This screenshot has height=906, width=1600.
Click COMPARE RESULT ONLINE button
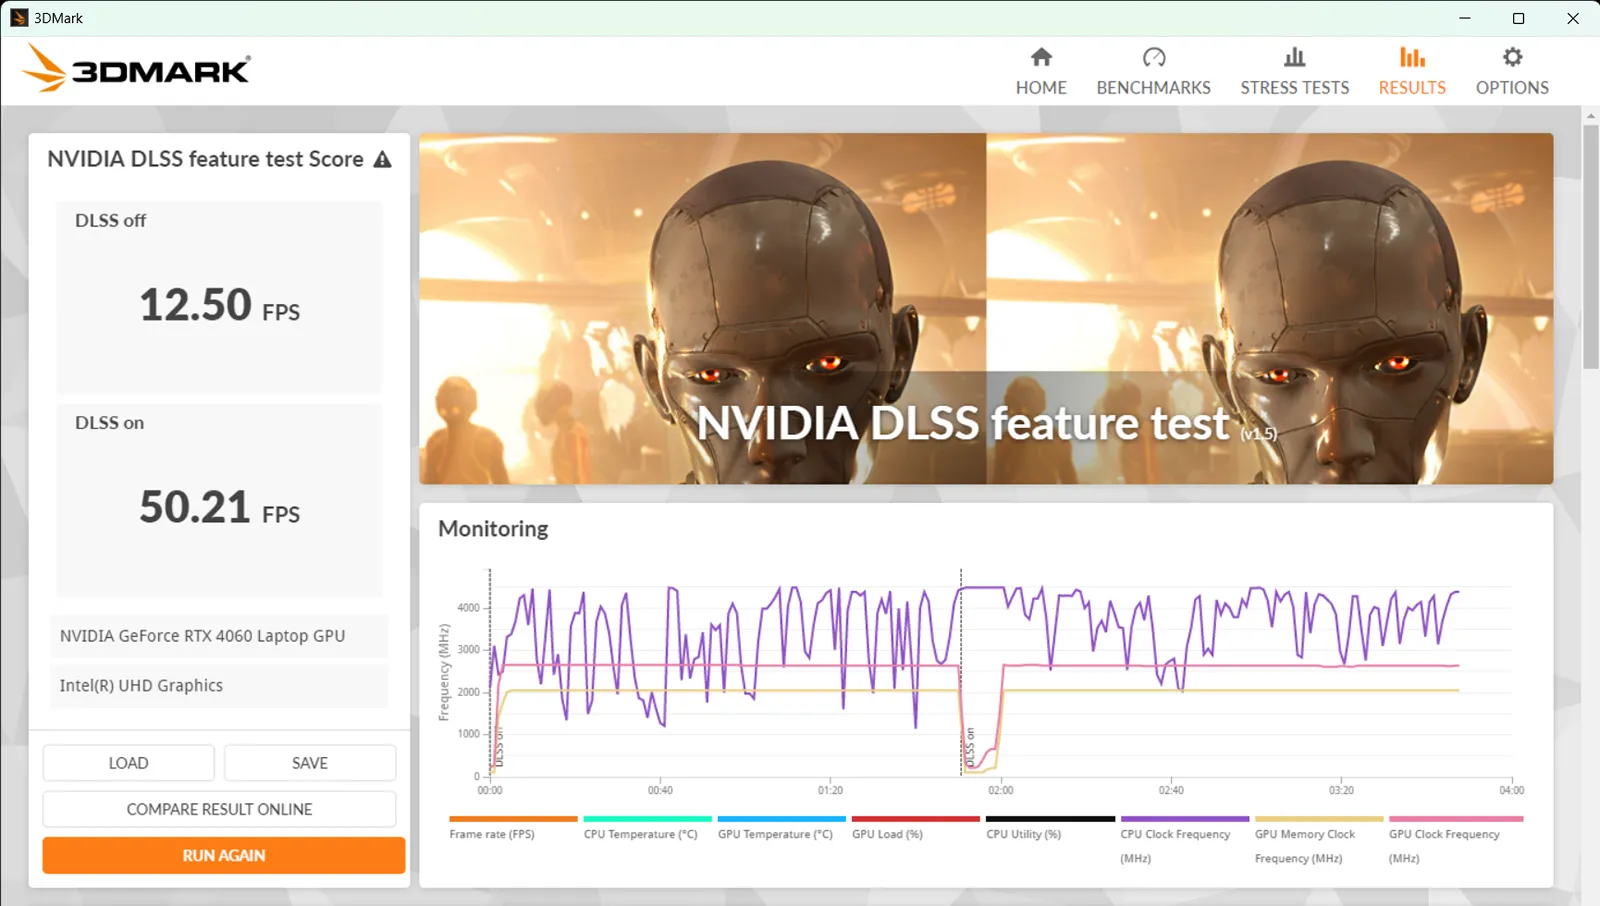pyautogui.click(x=219, y=809)
